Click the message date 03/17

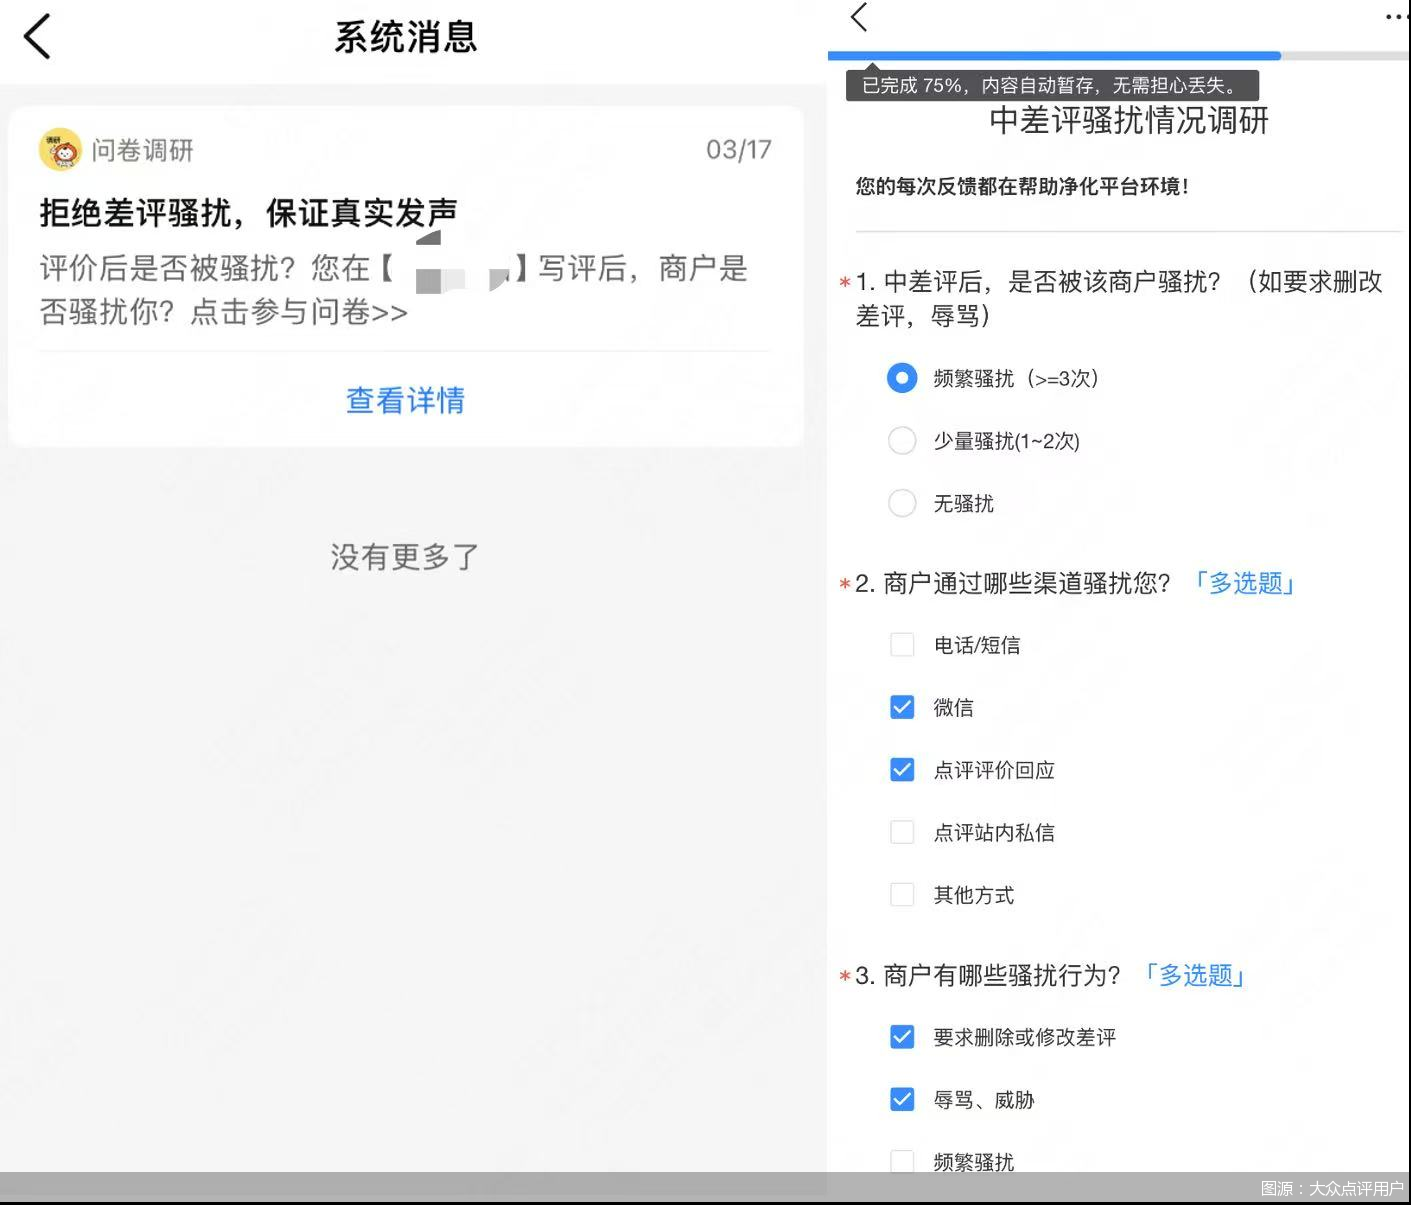739,150
